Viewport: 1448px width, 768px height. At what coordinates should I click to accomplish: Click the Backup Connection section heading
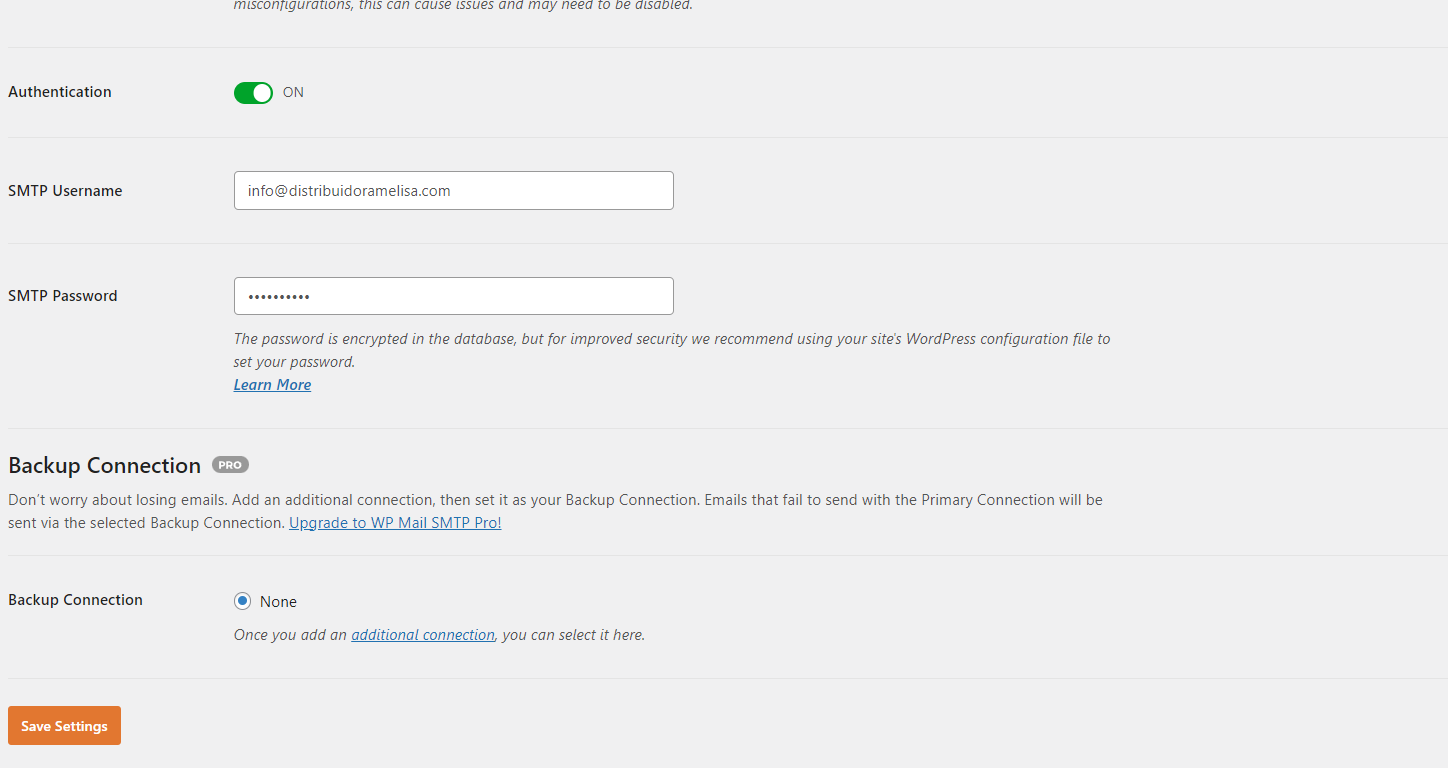(x=105, y=465)
